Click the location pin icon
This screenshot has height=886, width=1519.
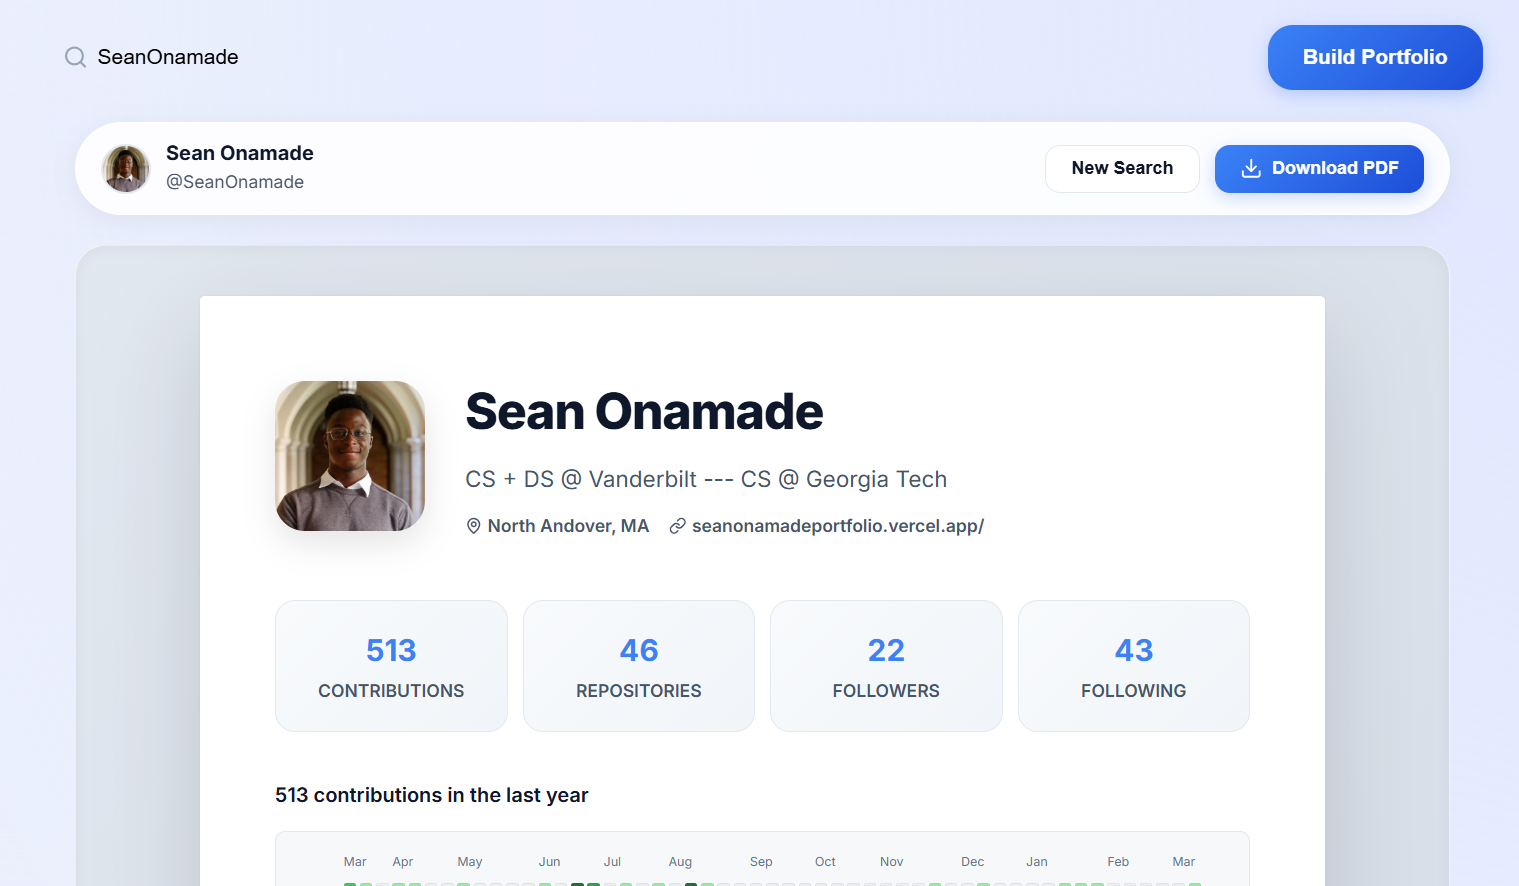point(474,526)
